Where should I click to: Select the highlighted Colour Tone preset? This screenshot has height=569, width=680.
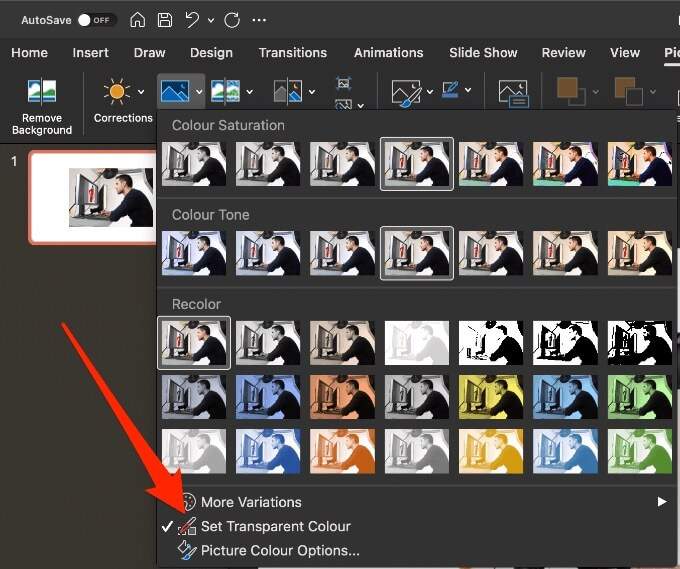point(417,253)
